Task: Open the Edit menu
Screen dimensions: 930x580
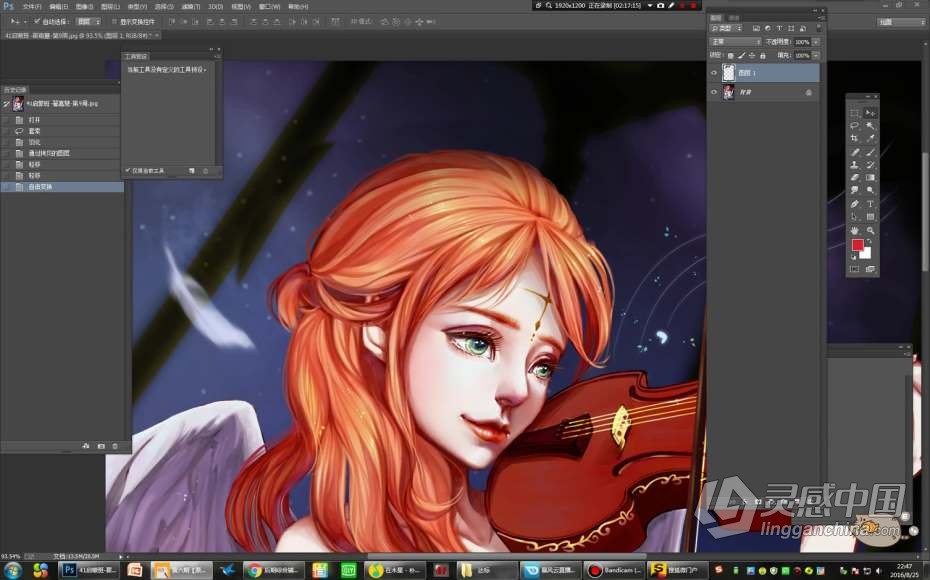Action: point(59,7)
